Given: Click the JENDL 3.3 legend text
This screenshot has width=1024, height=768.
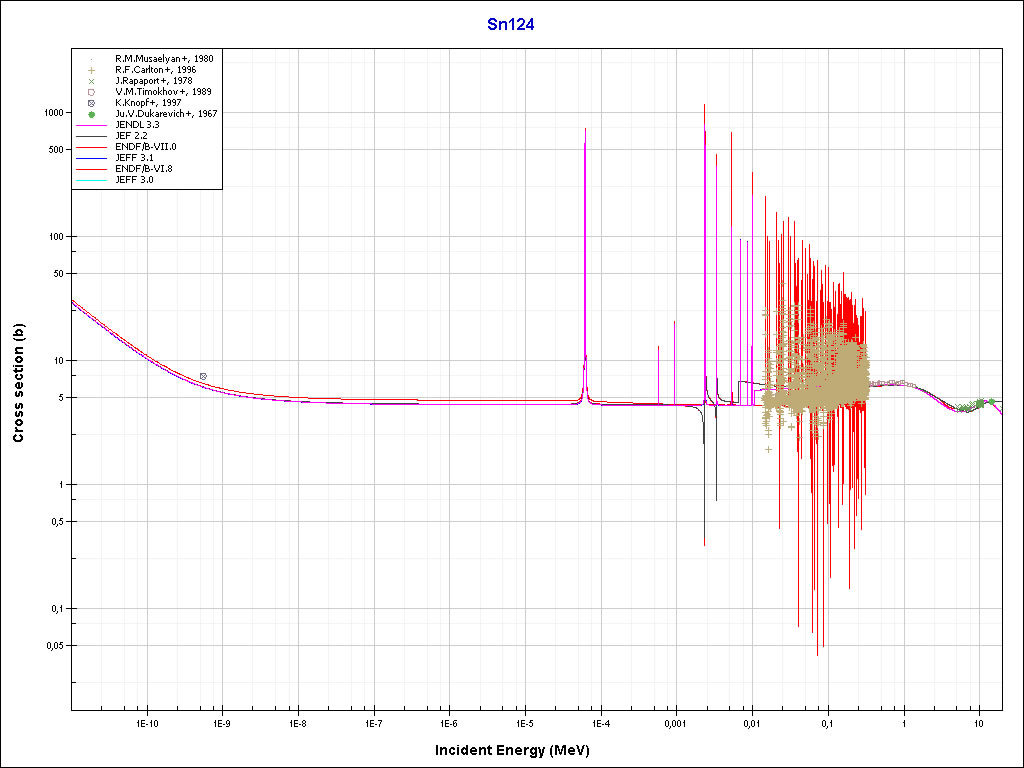Looking at the screenshot, I should coord(138,125).
